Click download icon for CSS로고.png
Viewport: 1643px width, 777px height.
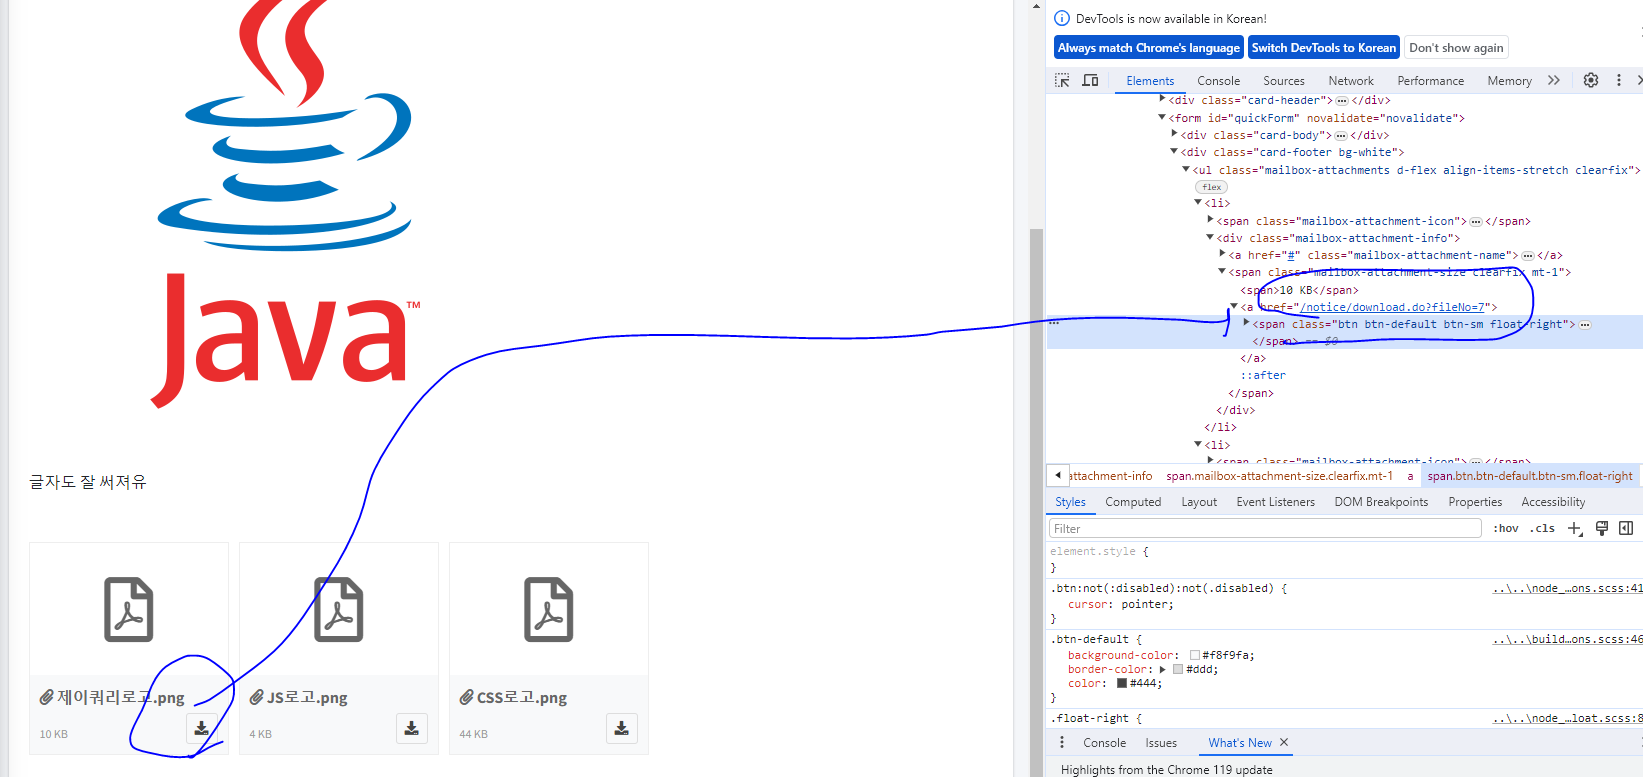coord(622,728)
